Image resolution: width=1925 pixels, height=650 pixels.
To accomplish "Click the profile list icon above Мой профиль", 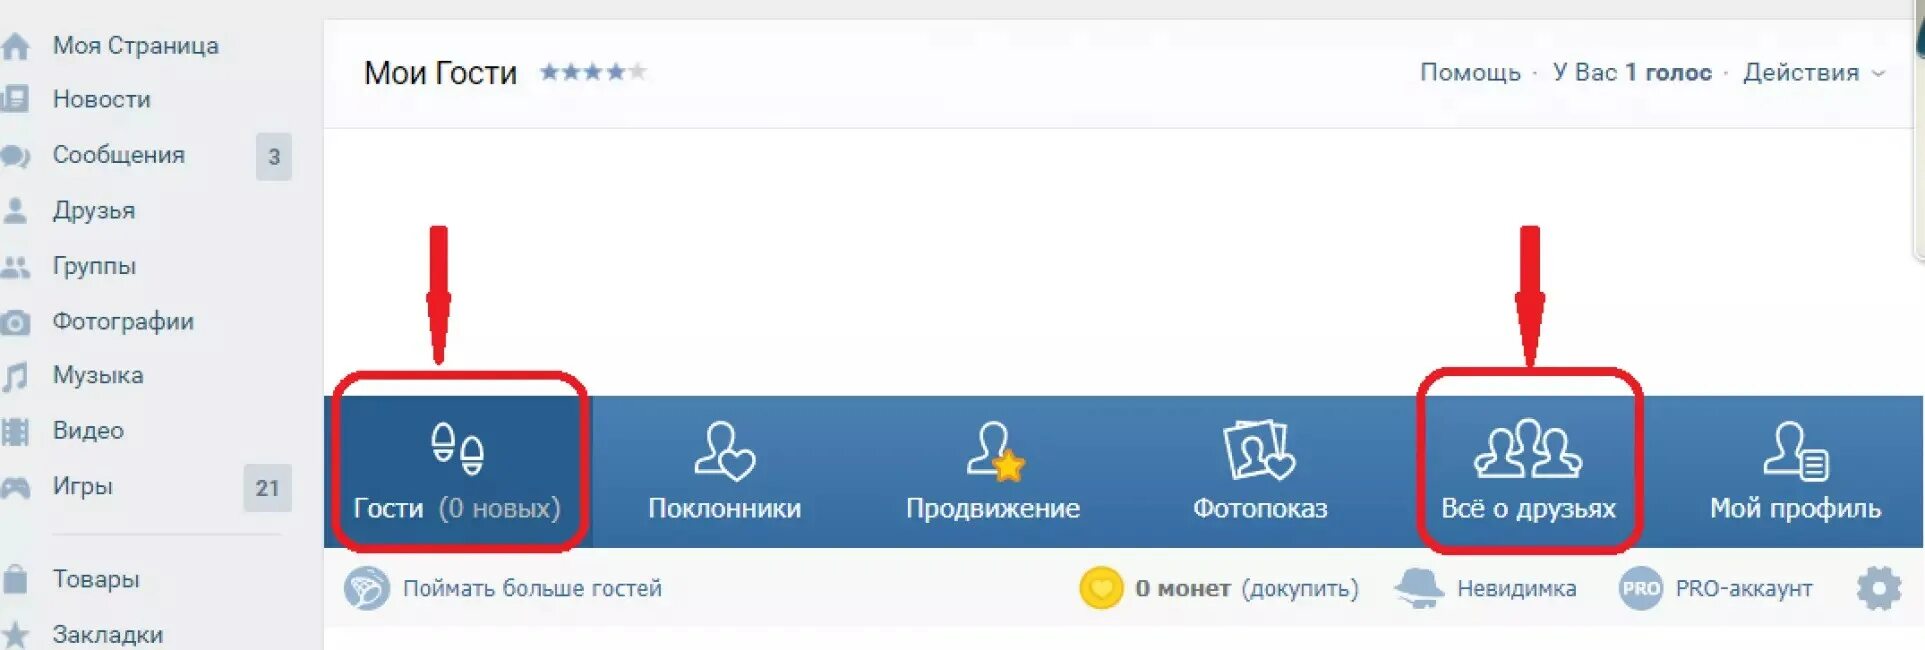I will tap(1796, 450).
